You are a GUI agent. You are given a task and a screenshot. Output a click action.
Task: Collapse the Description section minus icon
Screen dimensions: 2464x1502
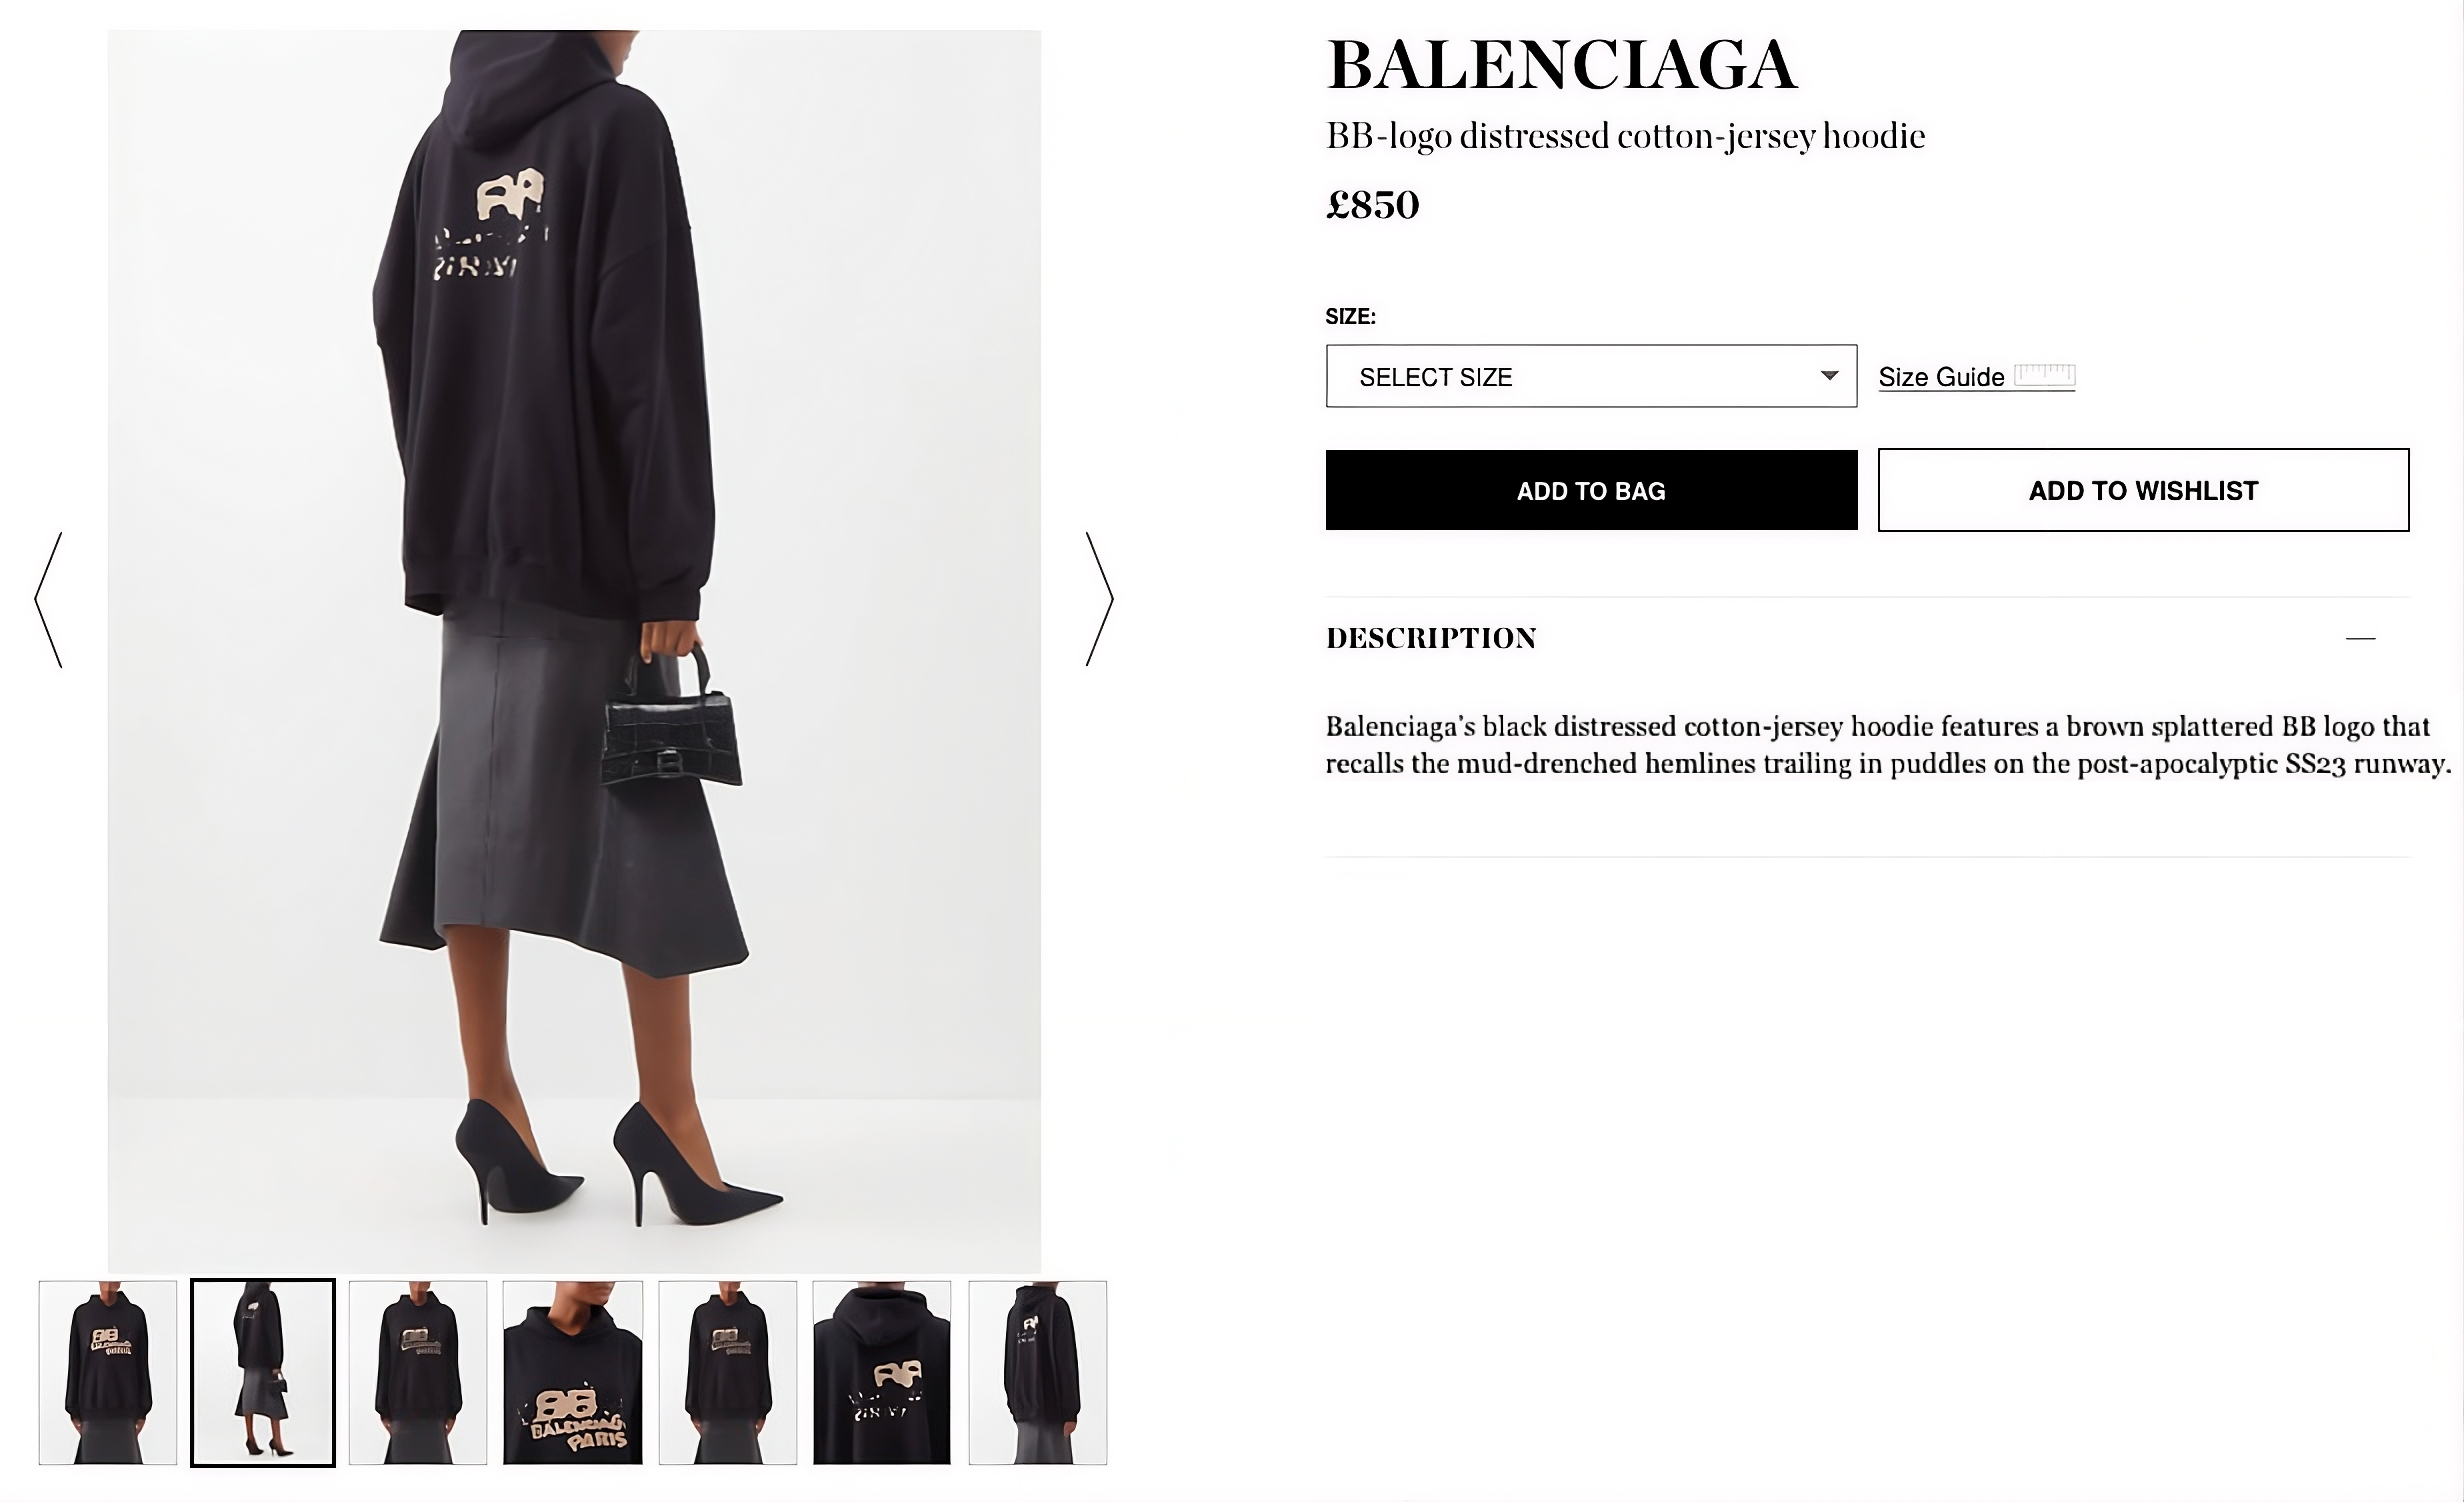2360,638
